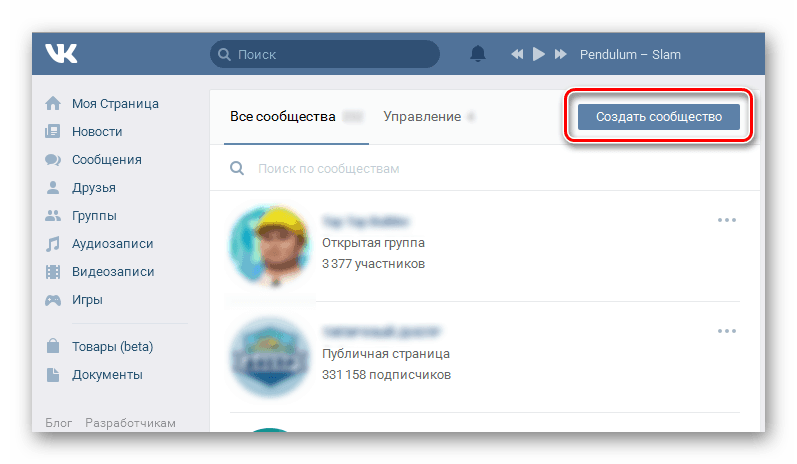
Task: Click the people icon beside Группы
Action: [53, 215]
